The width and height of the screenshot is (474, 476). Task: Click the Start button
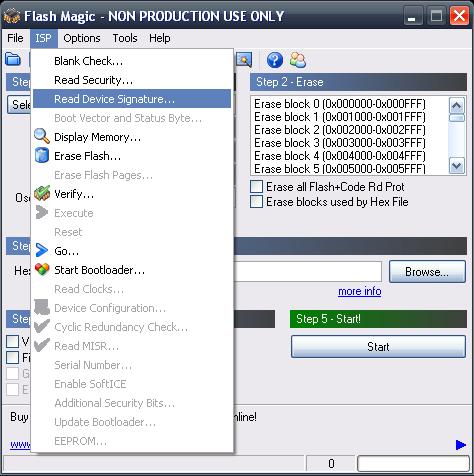pos(378,347)
